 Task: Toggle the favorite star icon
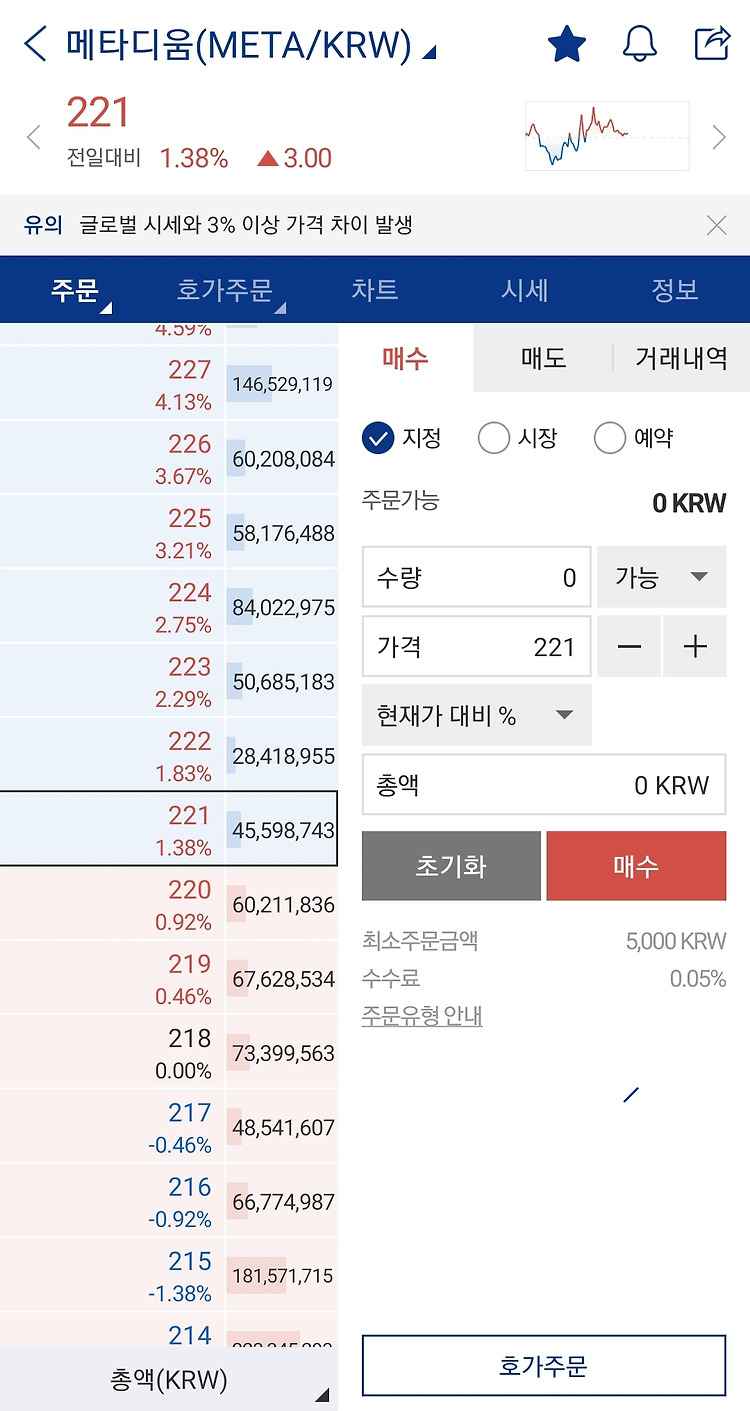coord(567,44)
